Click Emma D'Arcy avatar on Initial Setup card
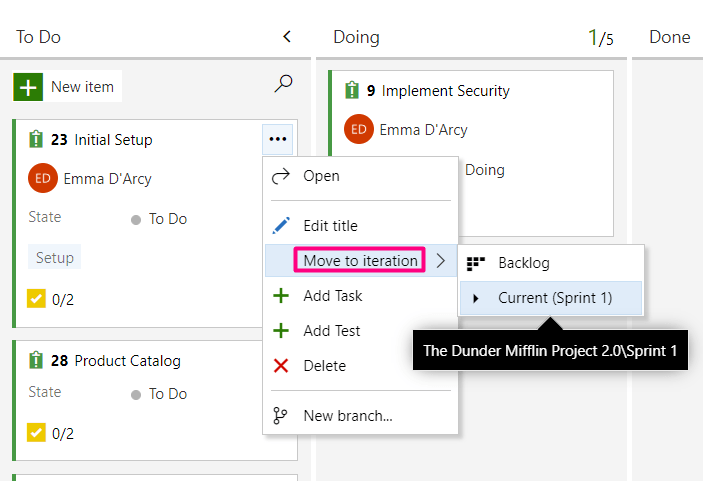 [x=42, y=179]
